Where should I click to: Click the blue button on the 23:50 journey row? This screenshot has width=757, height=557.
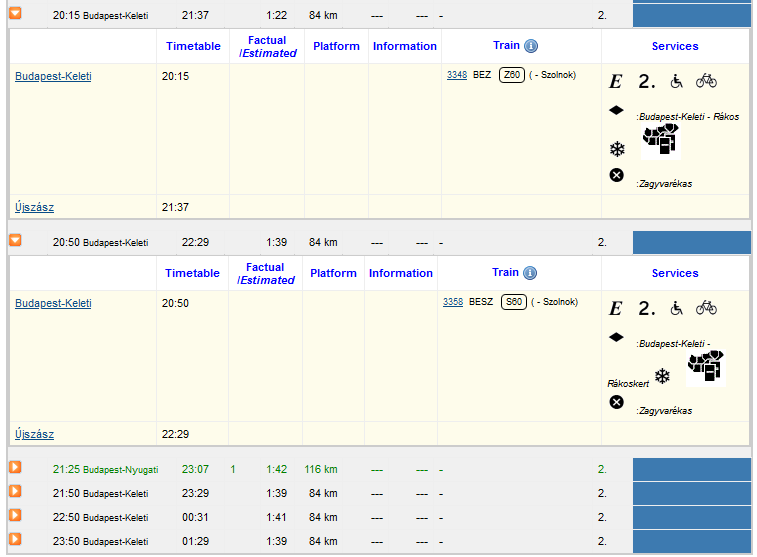click(691, 541)
